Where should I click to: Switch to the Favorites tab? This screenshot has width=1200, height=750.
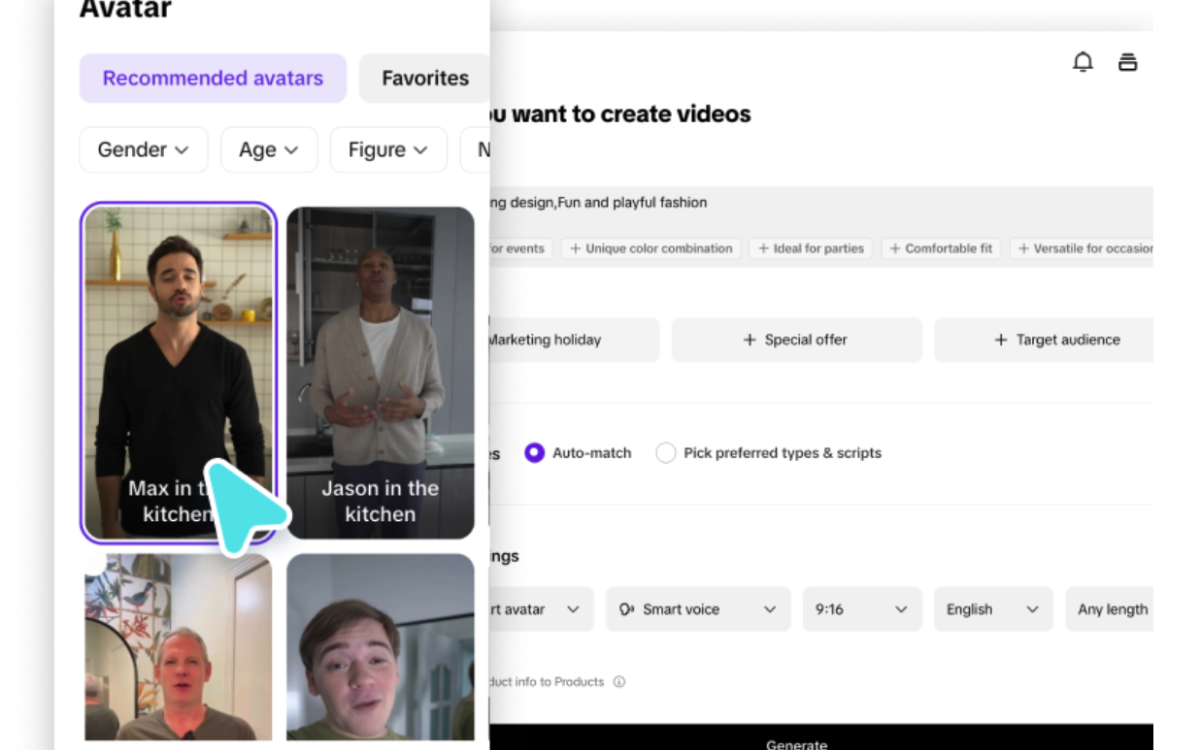pos(425,78)
